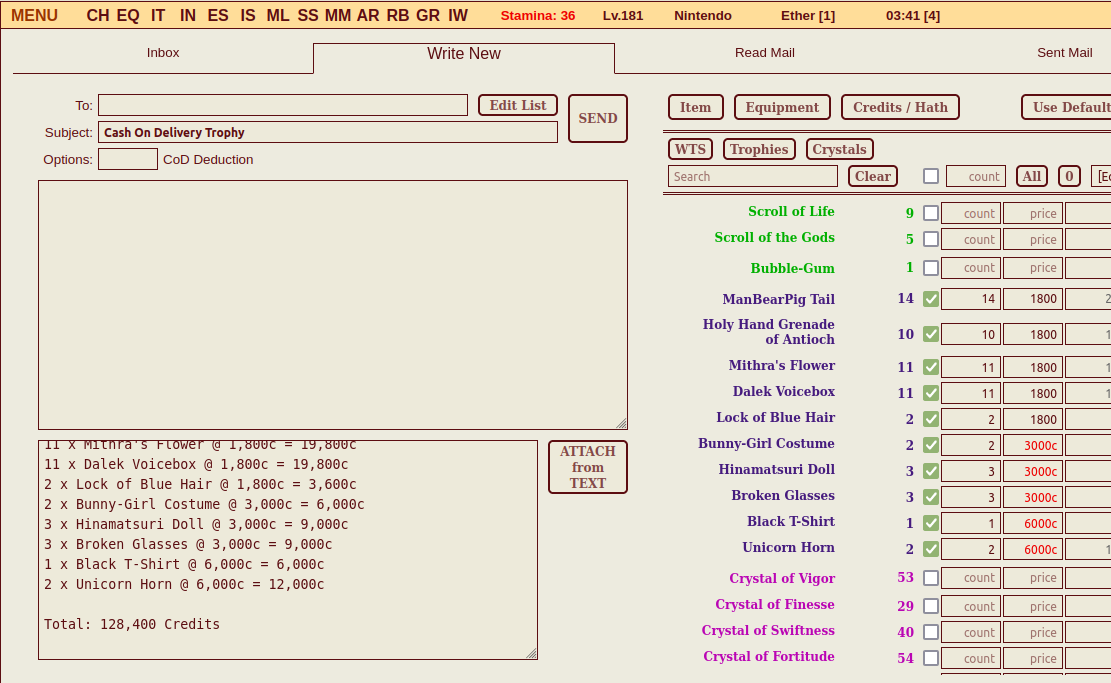Uncheck the Mithra's Flower checkbox

931,367
